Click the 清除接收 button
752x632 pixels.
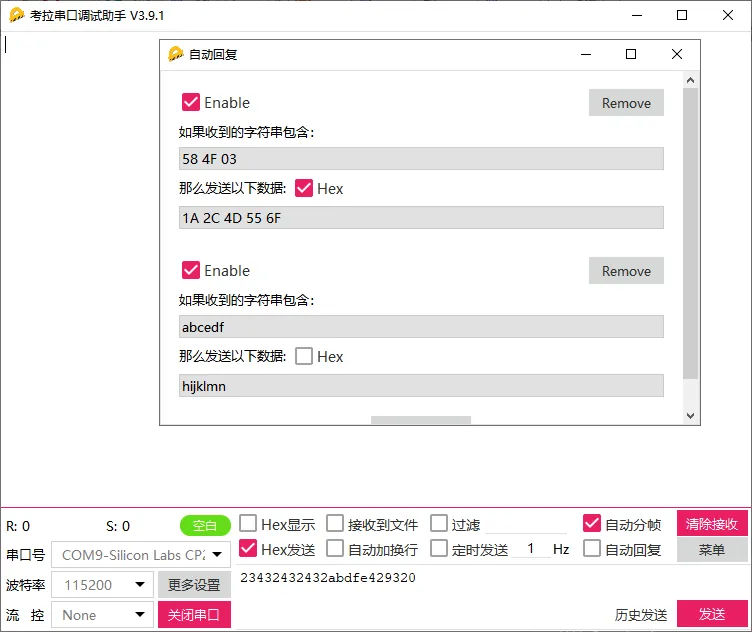coord(712,523)
